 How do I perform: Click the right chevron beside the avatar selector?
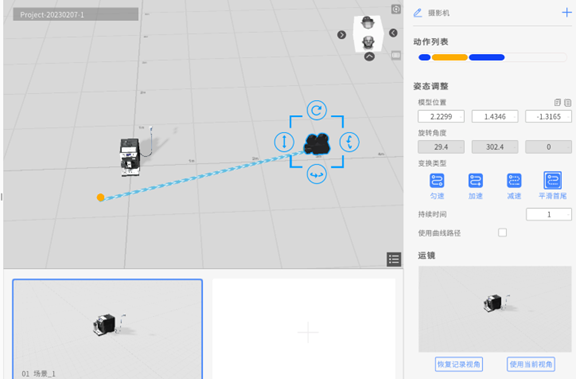[342, 35]
